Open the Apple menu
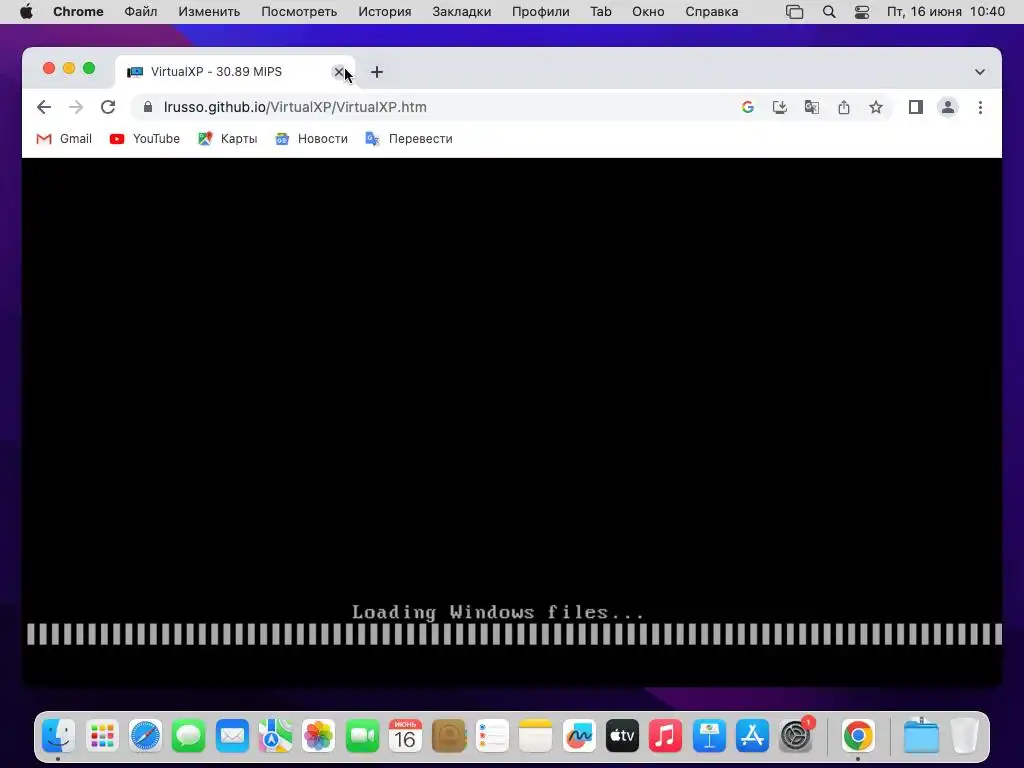The height and width of the screenshot is (768, 1024). [x=26, y=12]
